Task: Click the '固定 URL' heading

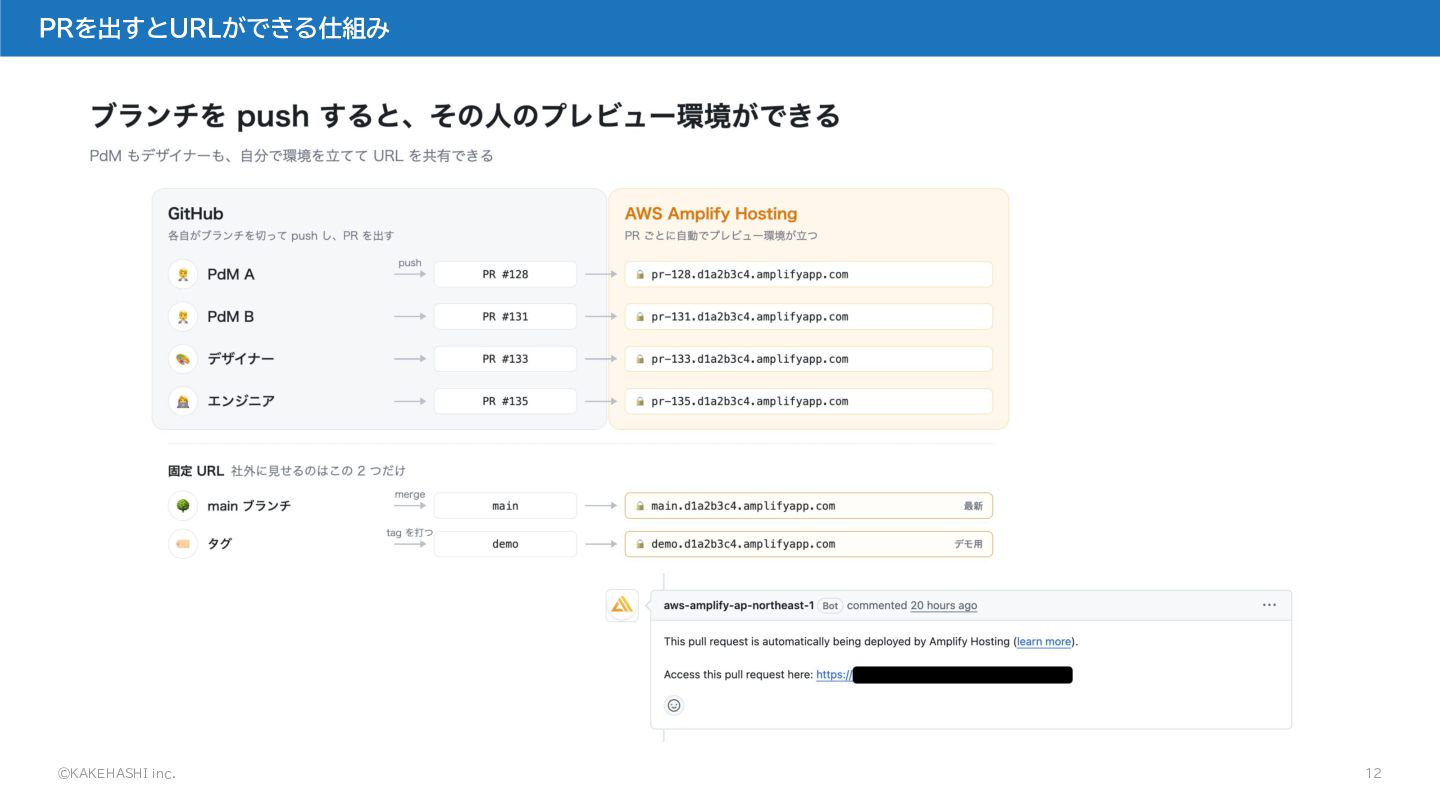Action: 196,471
